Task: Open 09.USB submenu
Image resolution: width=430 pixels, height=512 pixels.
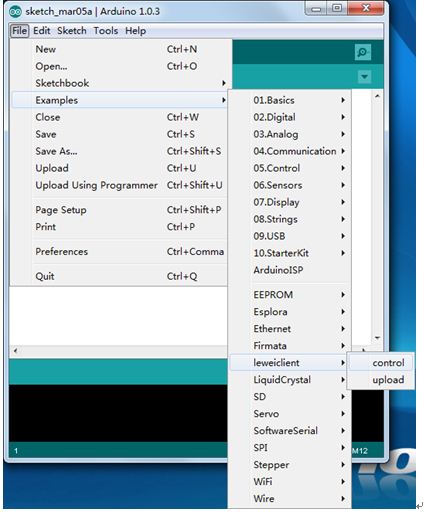Action: point(290,236)
